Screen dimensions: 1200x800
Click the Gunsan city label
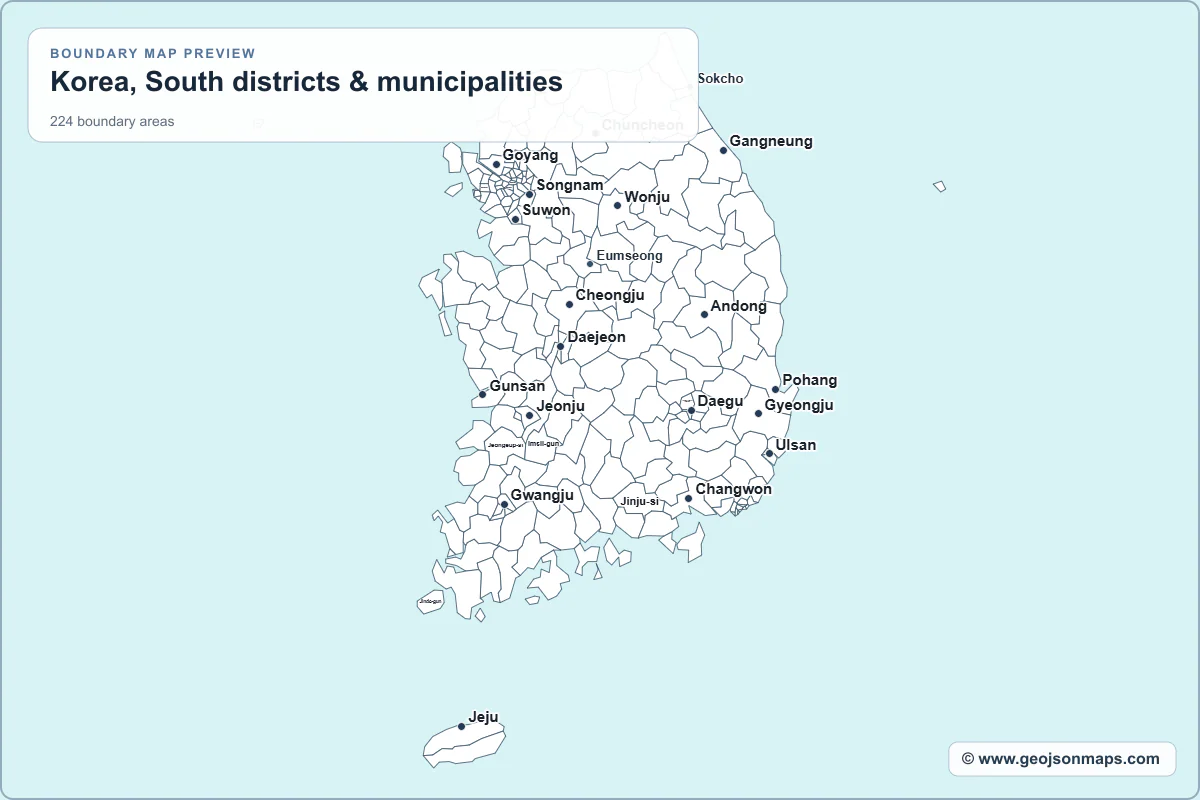click(x=517, y=386)
